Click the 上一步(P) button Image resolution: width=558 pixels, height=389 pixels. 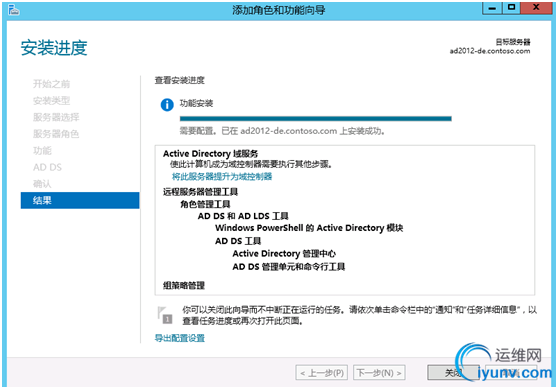pyautogui.click(x=322, y=373)
